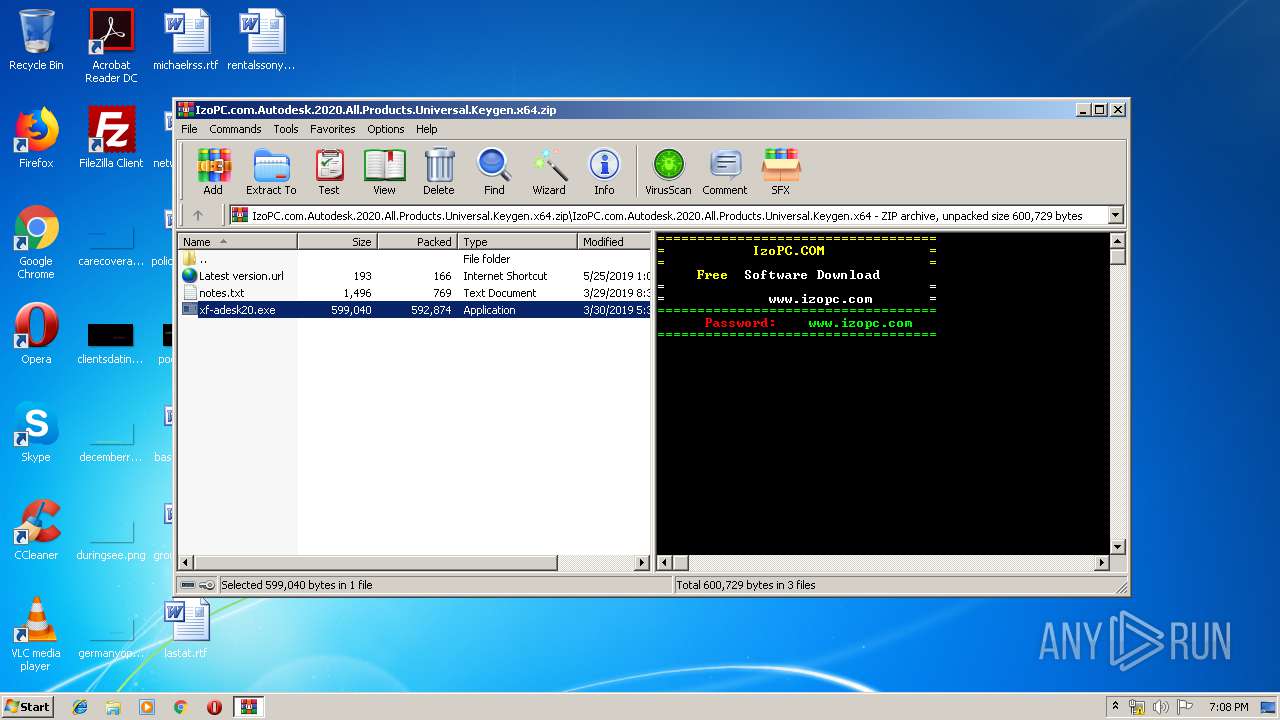The width and height of the screenshot is (1280, 720).
Task: Open the Commands menu
Action: point(235,129)
